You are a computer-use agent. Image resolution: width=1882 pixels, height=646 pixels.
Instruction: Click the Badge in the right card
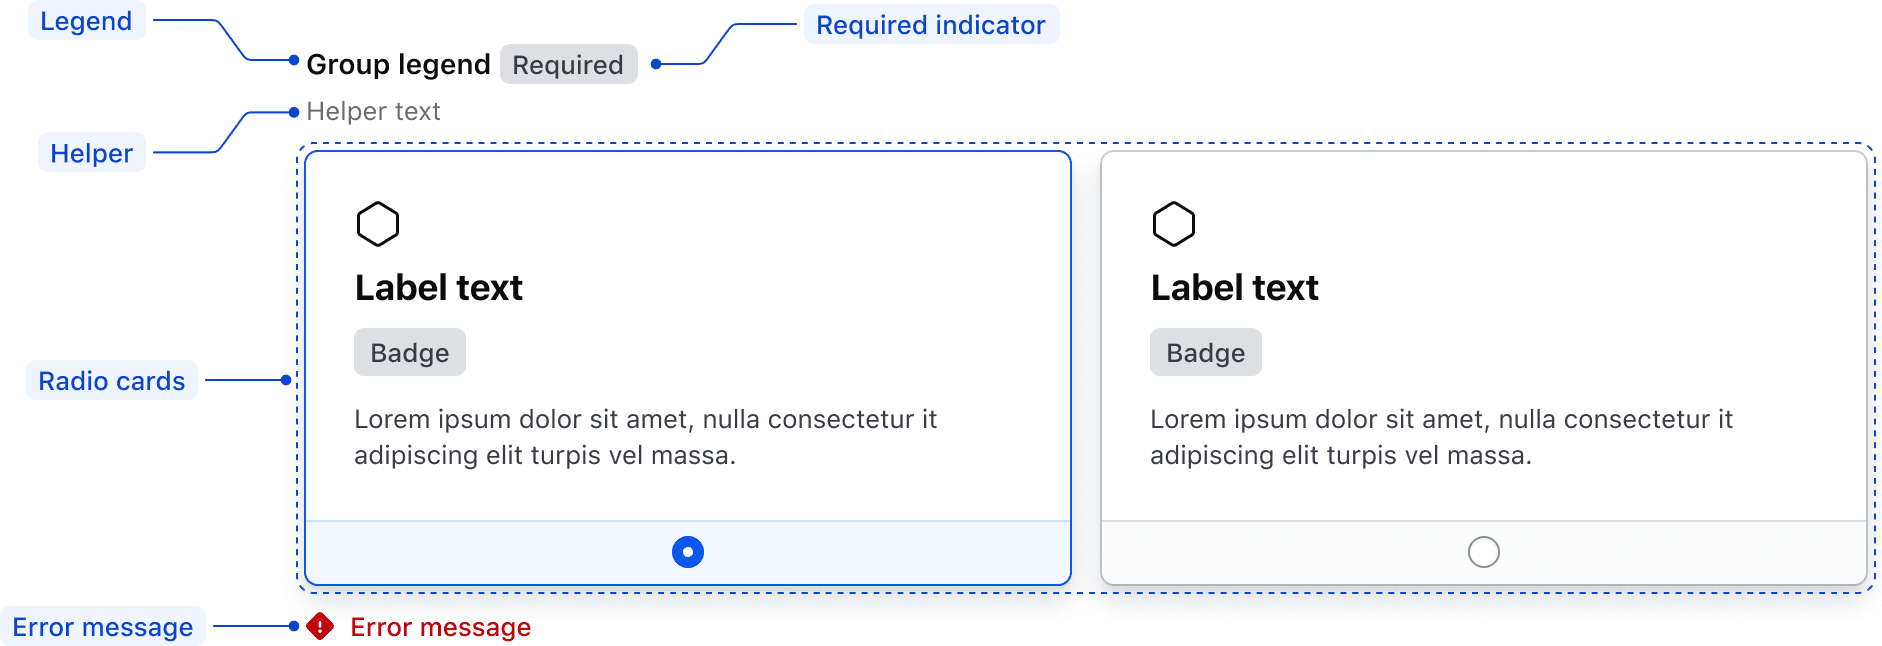[x=1206, y=353]
